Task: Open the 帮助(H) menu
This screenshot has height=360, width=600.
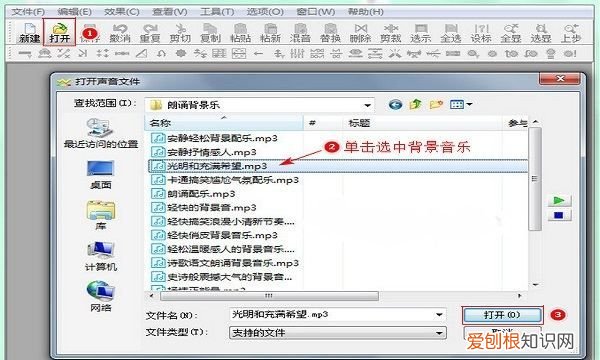Action: (x=365, y=12)
